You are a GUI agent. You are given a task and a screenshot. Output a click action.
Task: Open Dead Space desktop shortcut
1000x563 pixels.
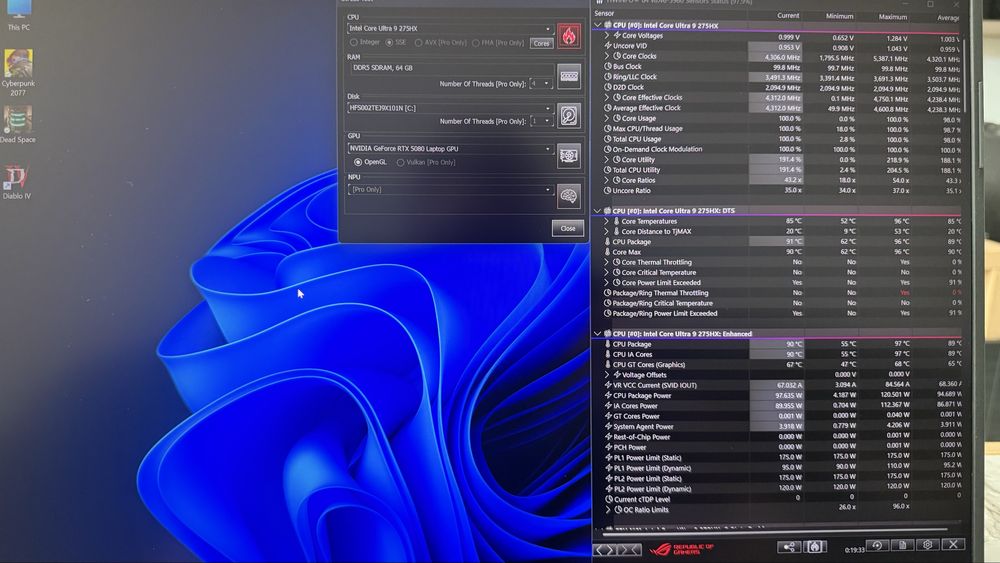tap(18, 124)
